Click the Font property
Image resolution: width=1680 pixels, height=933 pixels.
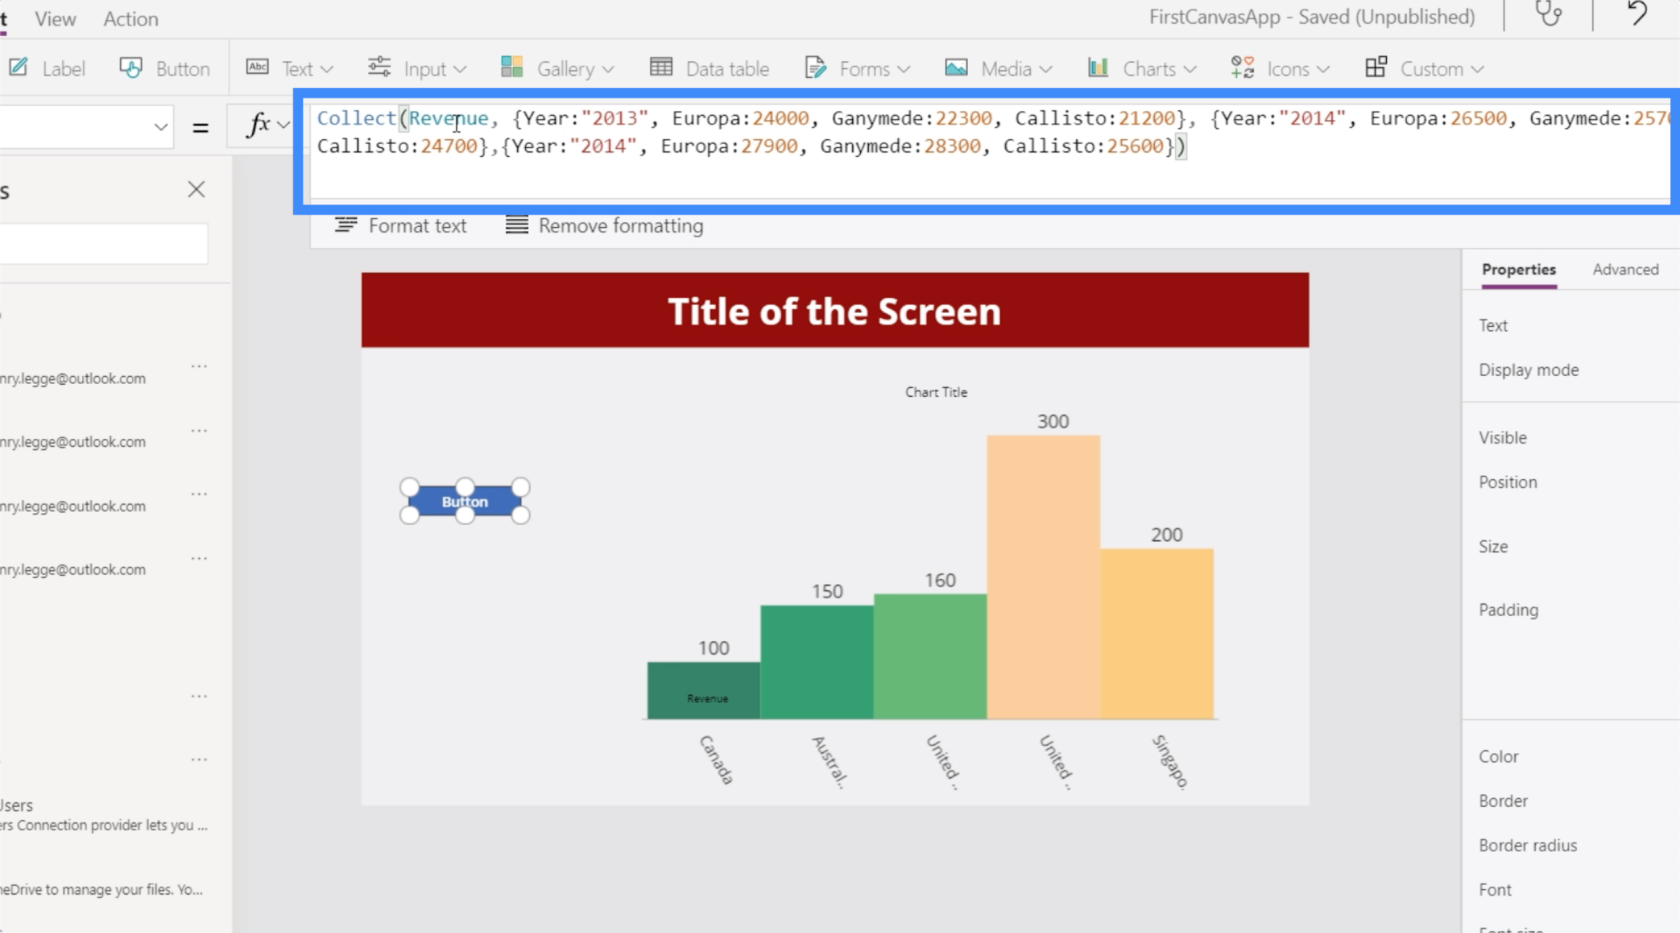(x=1495, y=890)
